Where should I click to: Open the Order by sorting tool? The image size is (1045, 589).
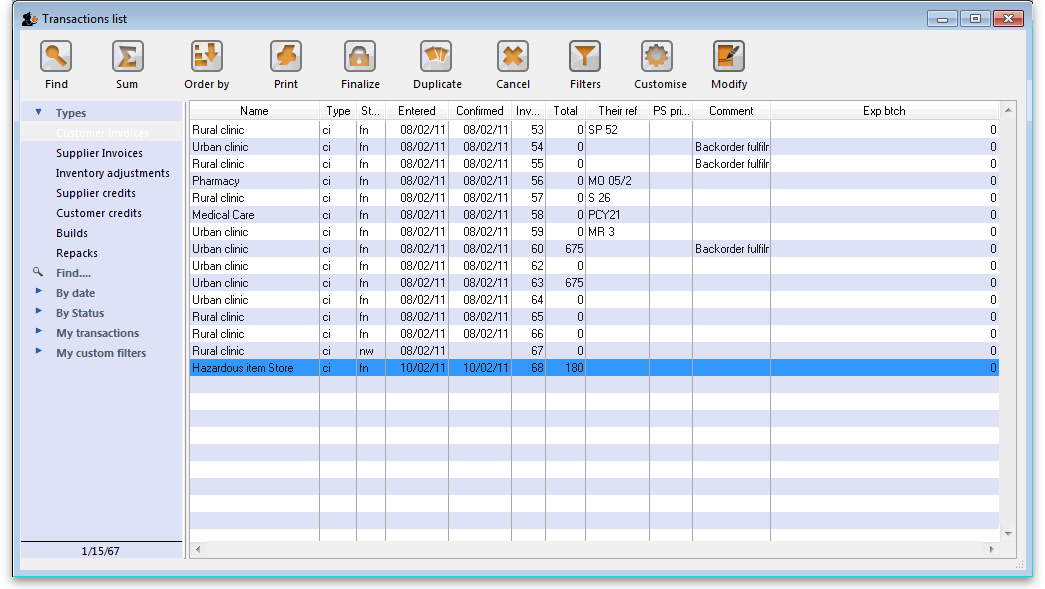coord(207,57)
